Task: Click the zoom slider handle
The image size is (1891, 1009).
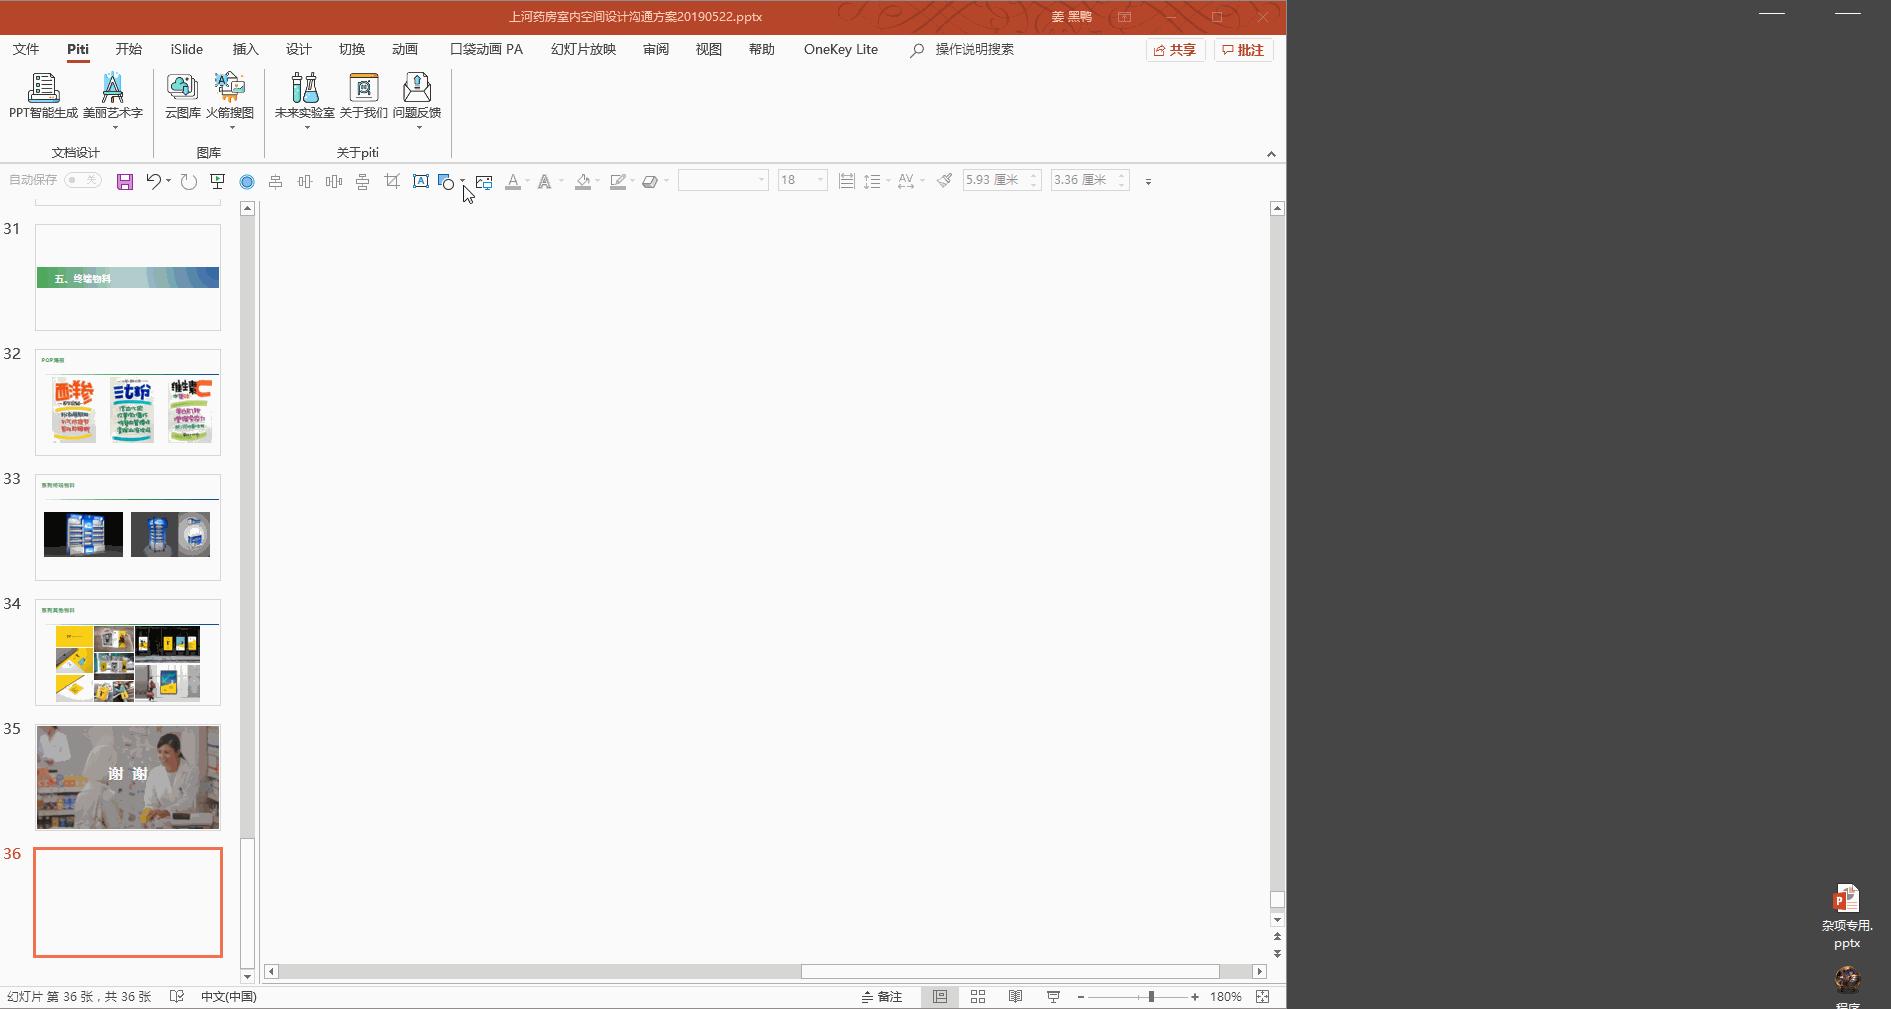Action: tap(1151, 997)
